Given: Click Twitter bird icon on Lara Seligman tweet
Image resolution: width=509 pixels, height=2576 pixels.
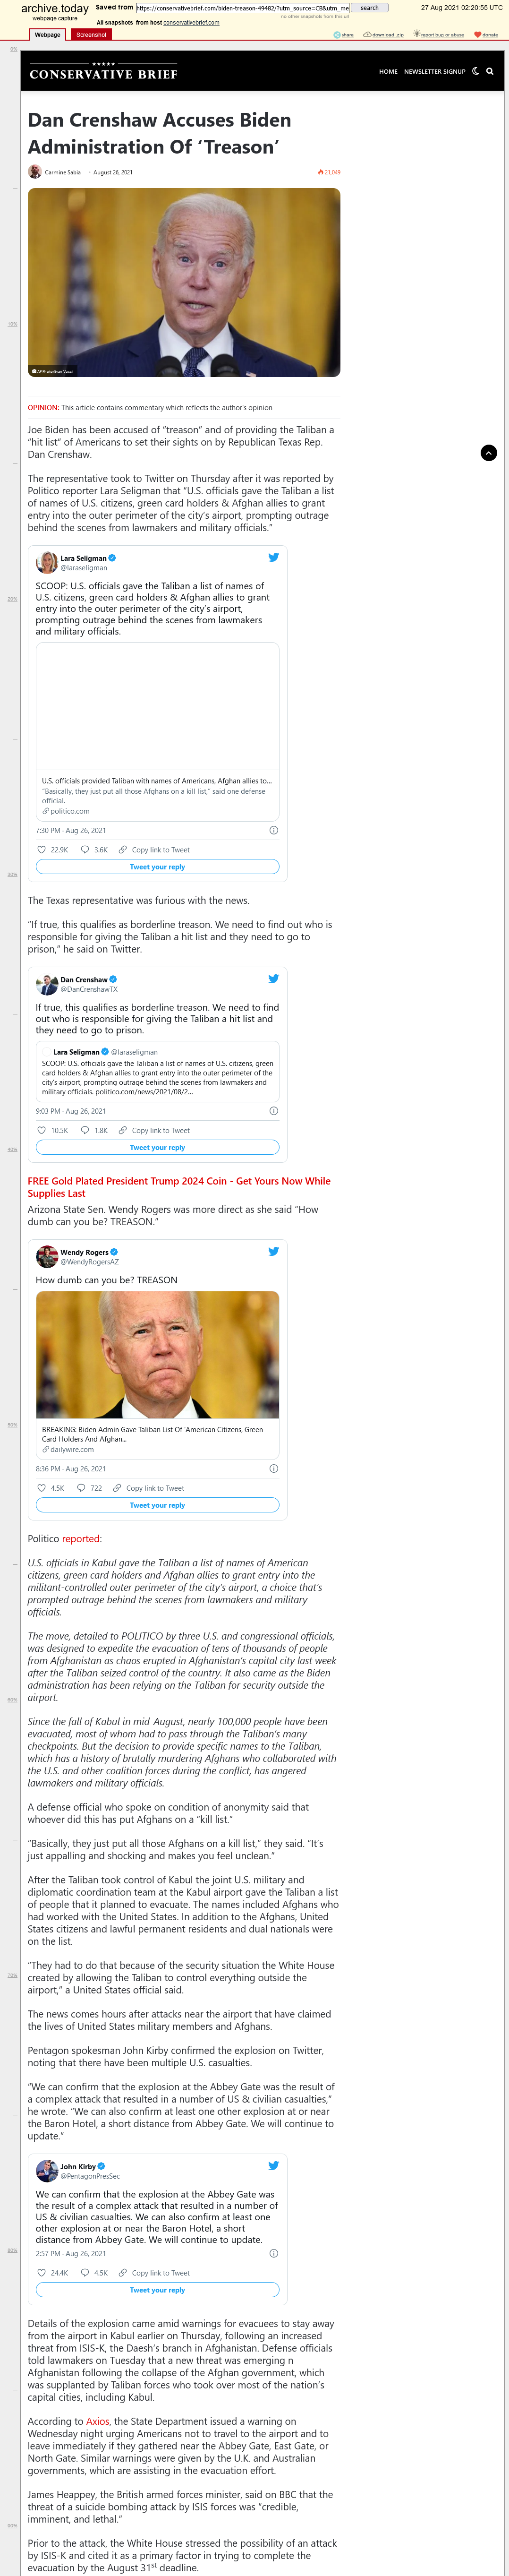Looking at the screenshot, I should coord(273,557).
